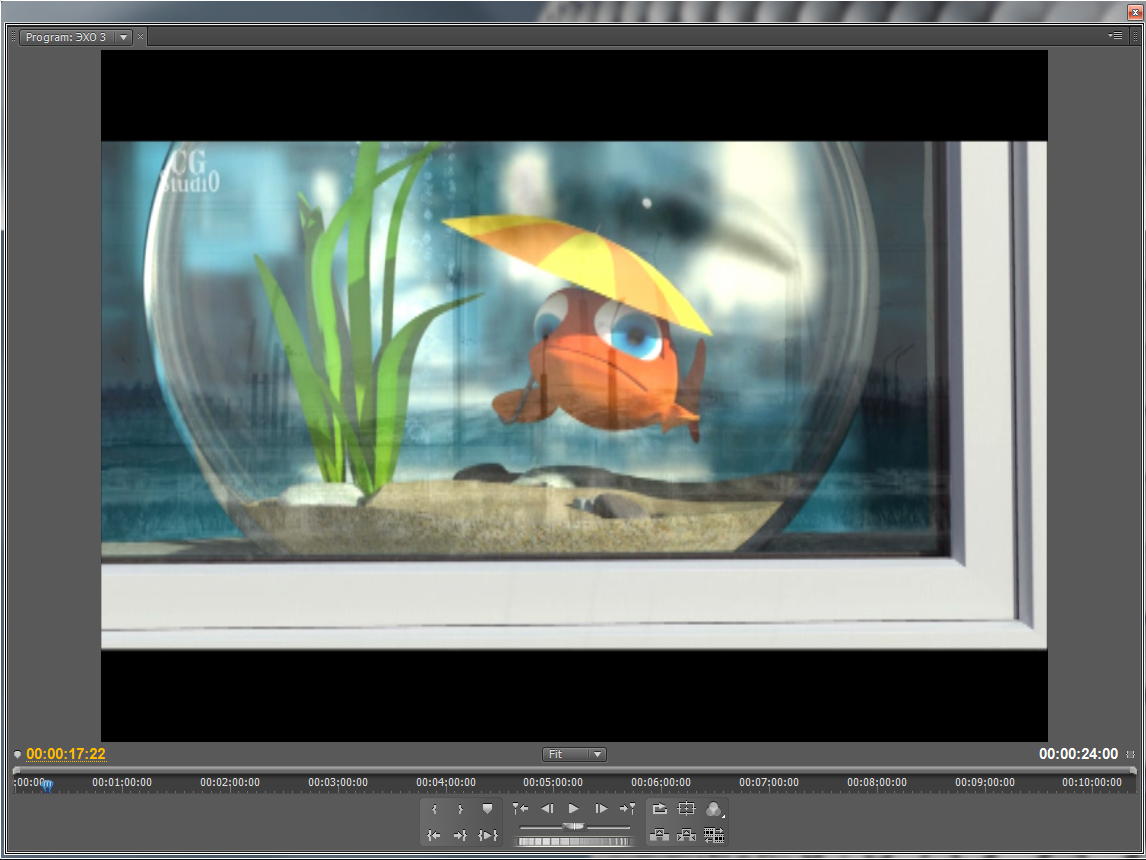Image resolution: width=1146 pixels, height=860 pixels.
Task: Click the shuttle slider handle
Action: click(574, 826)
